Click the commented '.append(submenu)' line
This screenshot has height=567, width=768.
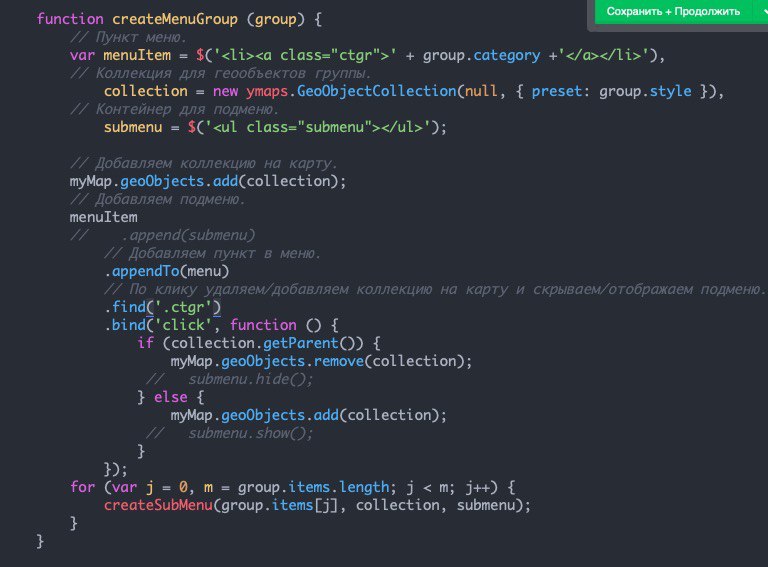163,235
